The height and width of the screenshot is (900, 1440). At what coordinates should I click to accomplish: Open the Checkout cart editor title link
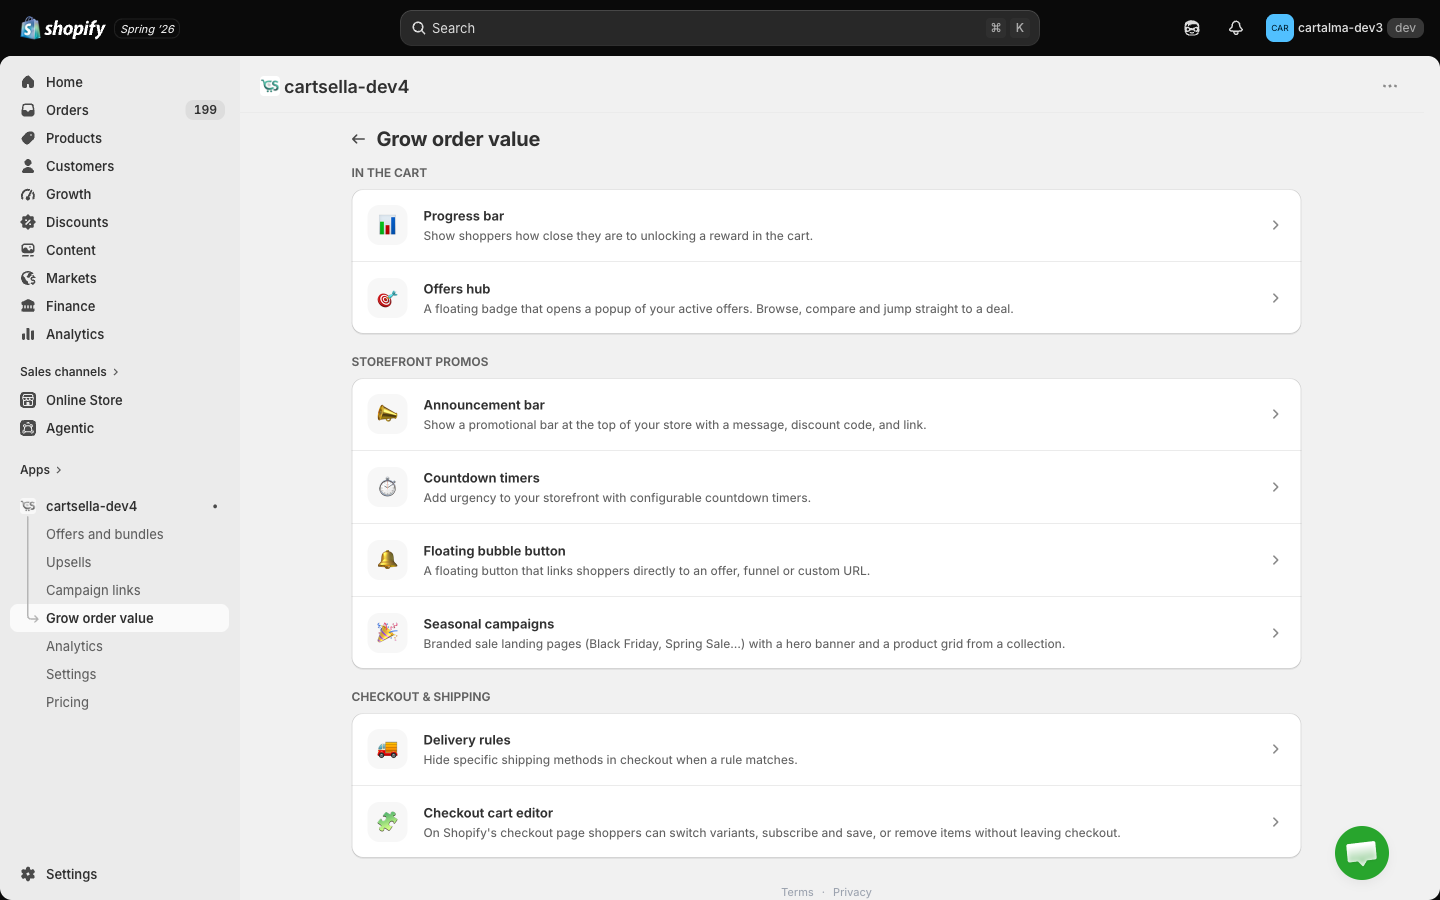[x=488, y=813]
